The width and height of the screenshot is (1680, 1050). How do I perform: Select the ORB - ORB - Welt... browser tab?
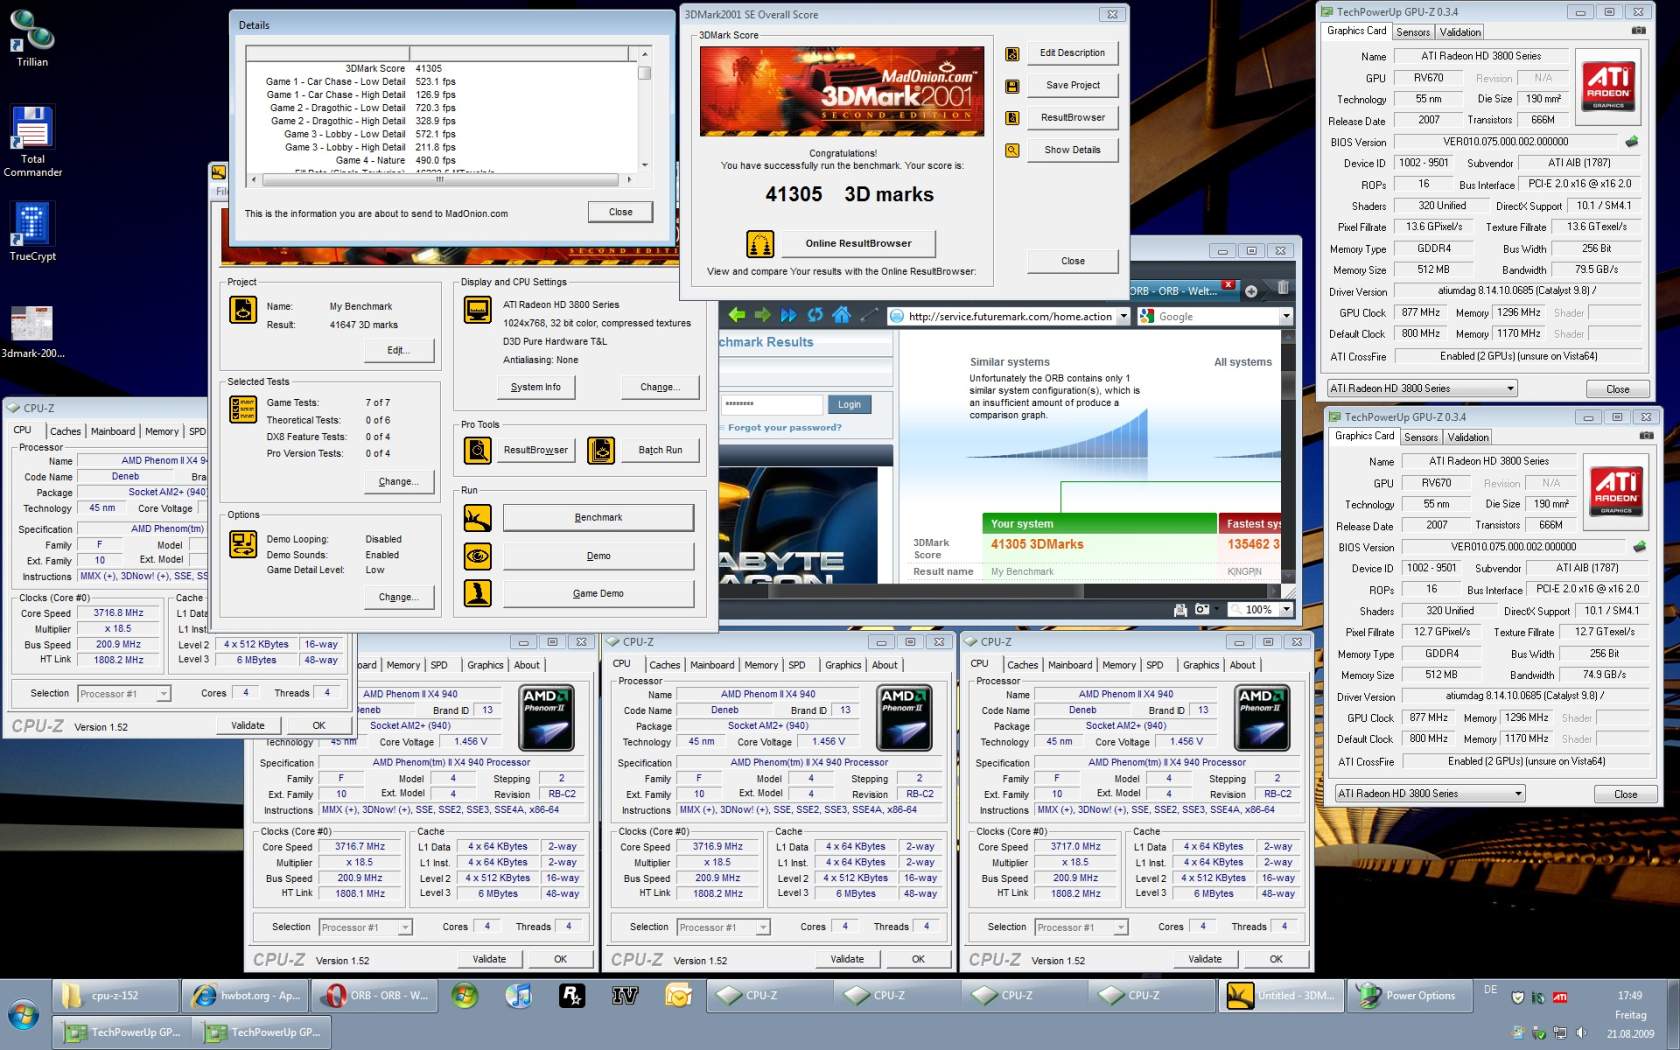coord(1183,291)
